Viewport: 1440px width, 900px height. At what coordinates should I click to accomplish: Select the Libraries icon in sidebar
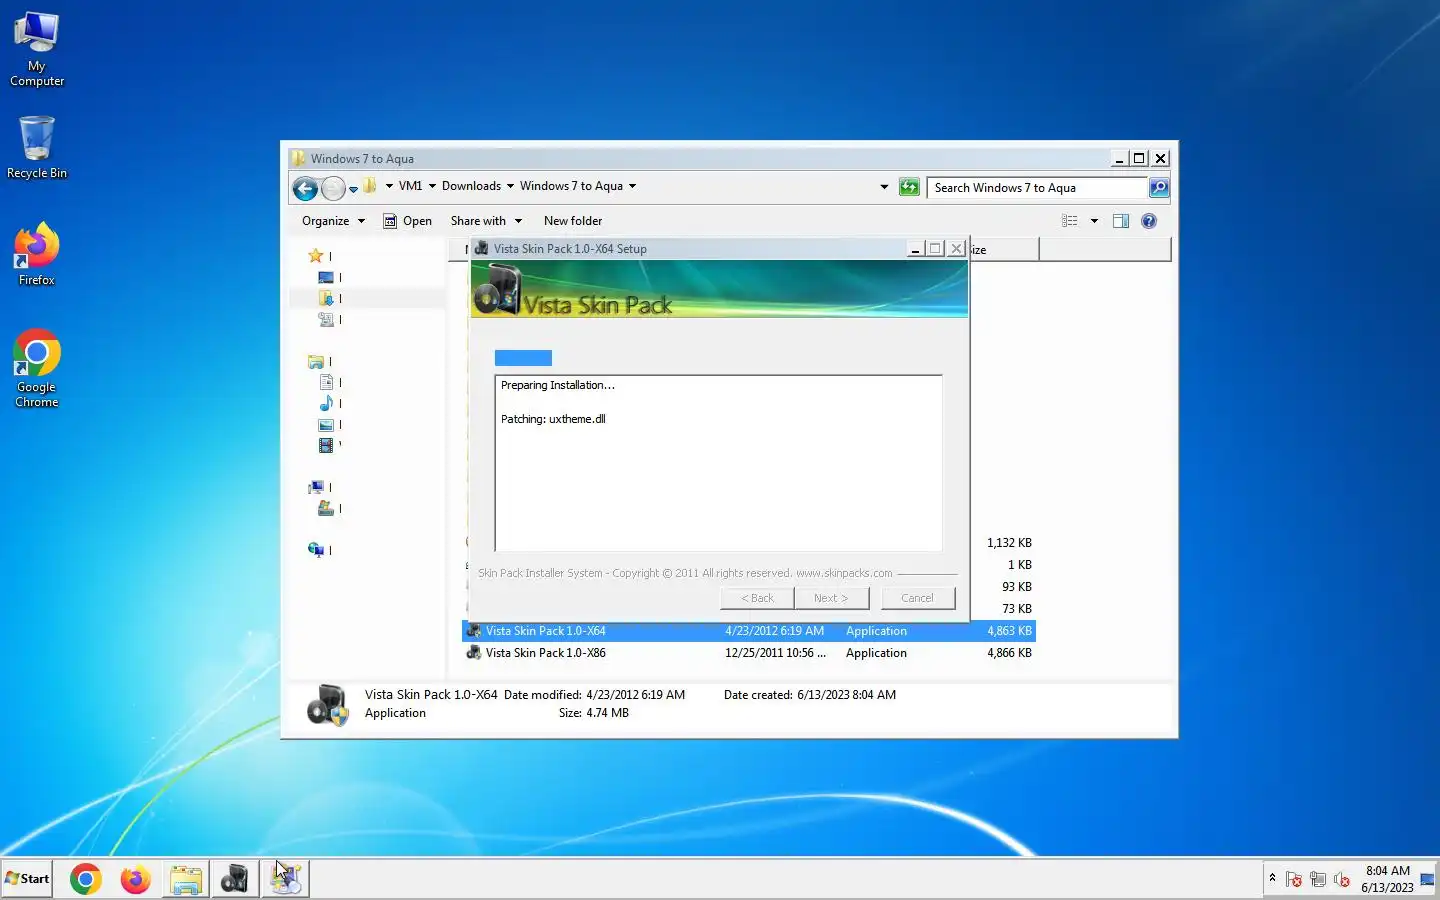tap(316, 362)
